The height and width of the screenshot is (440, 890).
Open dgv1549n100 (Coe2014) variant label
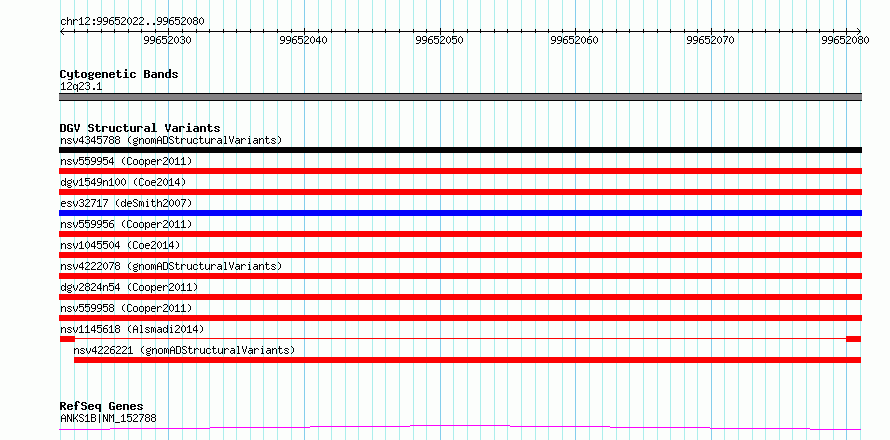123,182
